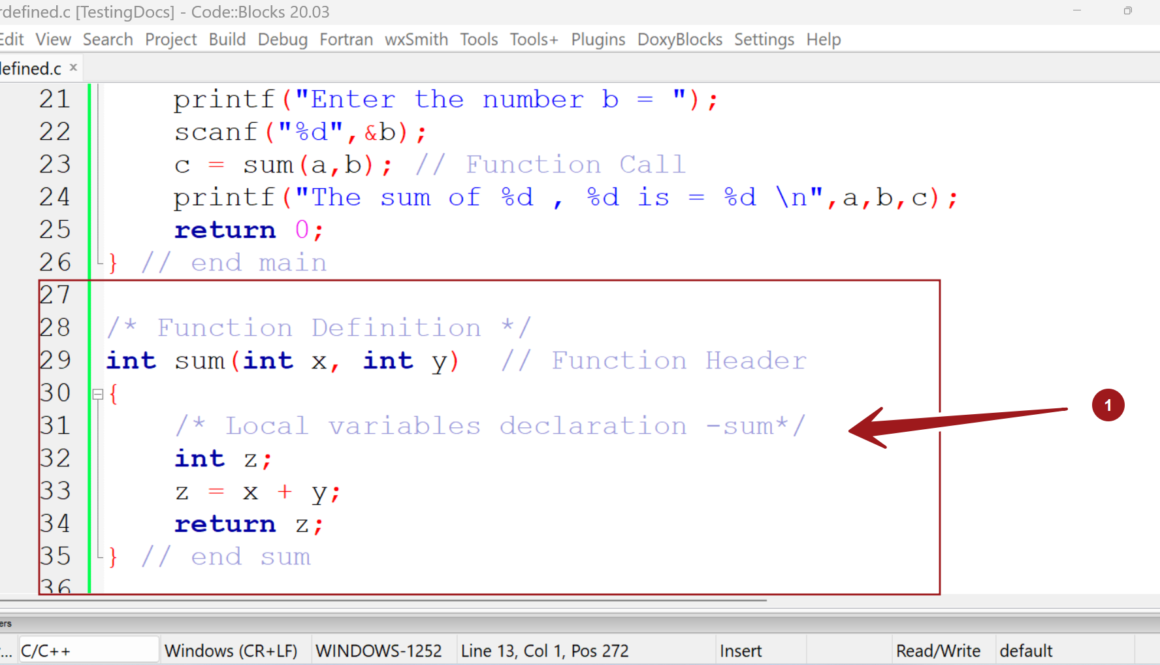Open the Plugins menu
This screenshot has height=665, width=1160.
tap(598, 39)
